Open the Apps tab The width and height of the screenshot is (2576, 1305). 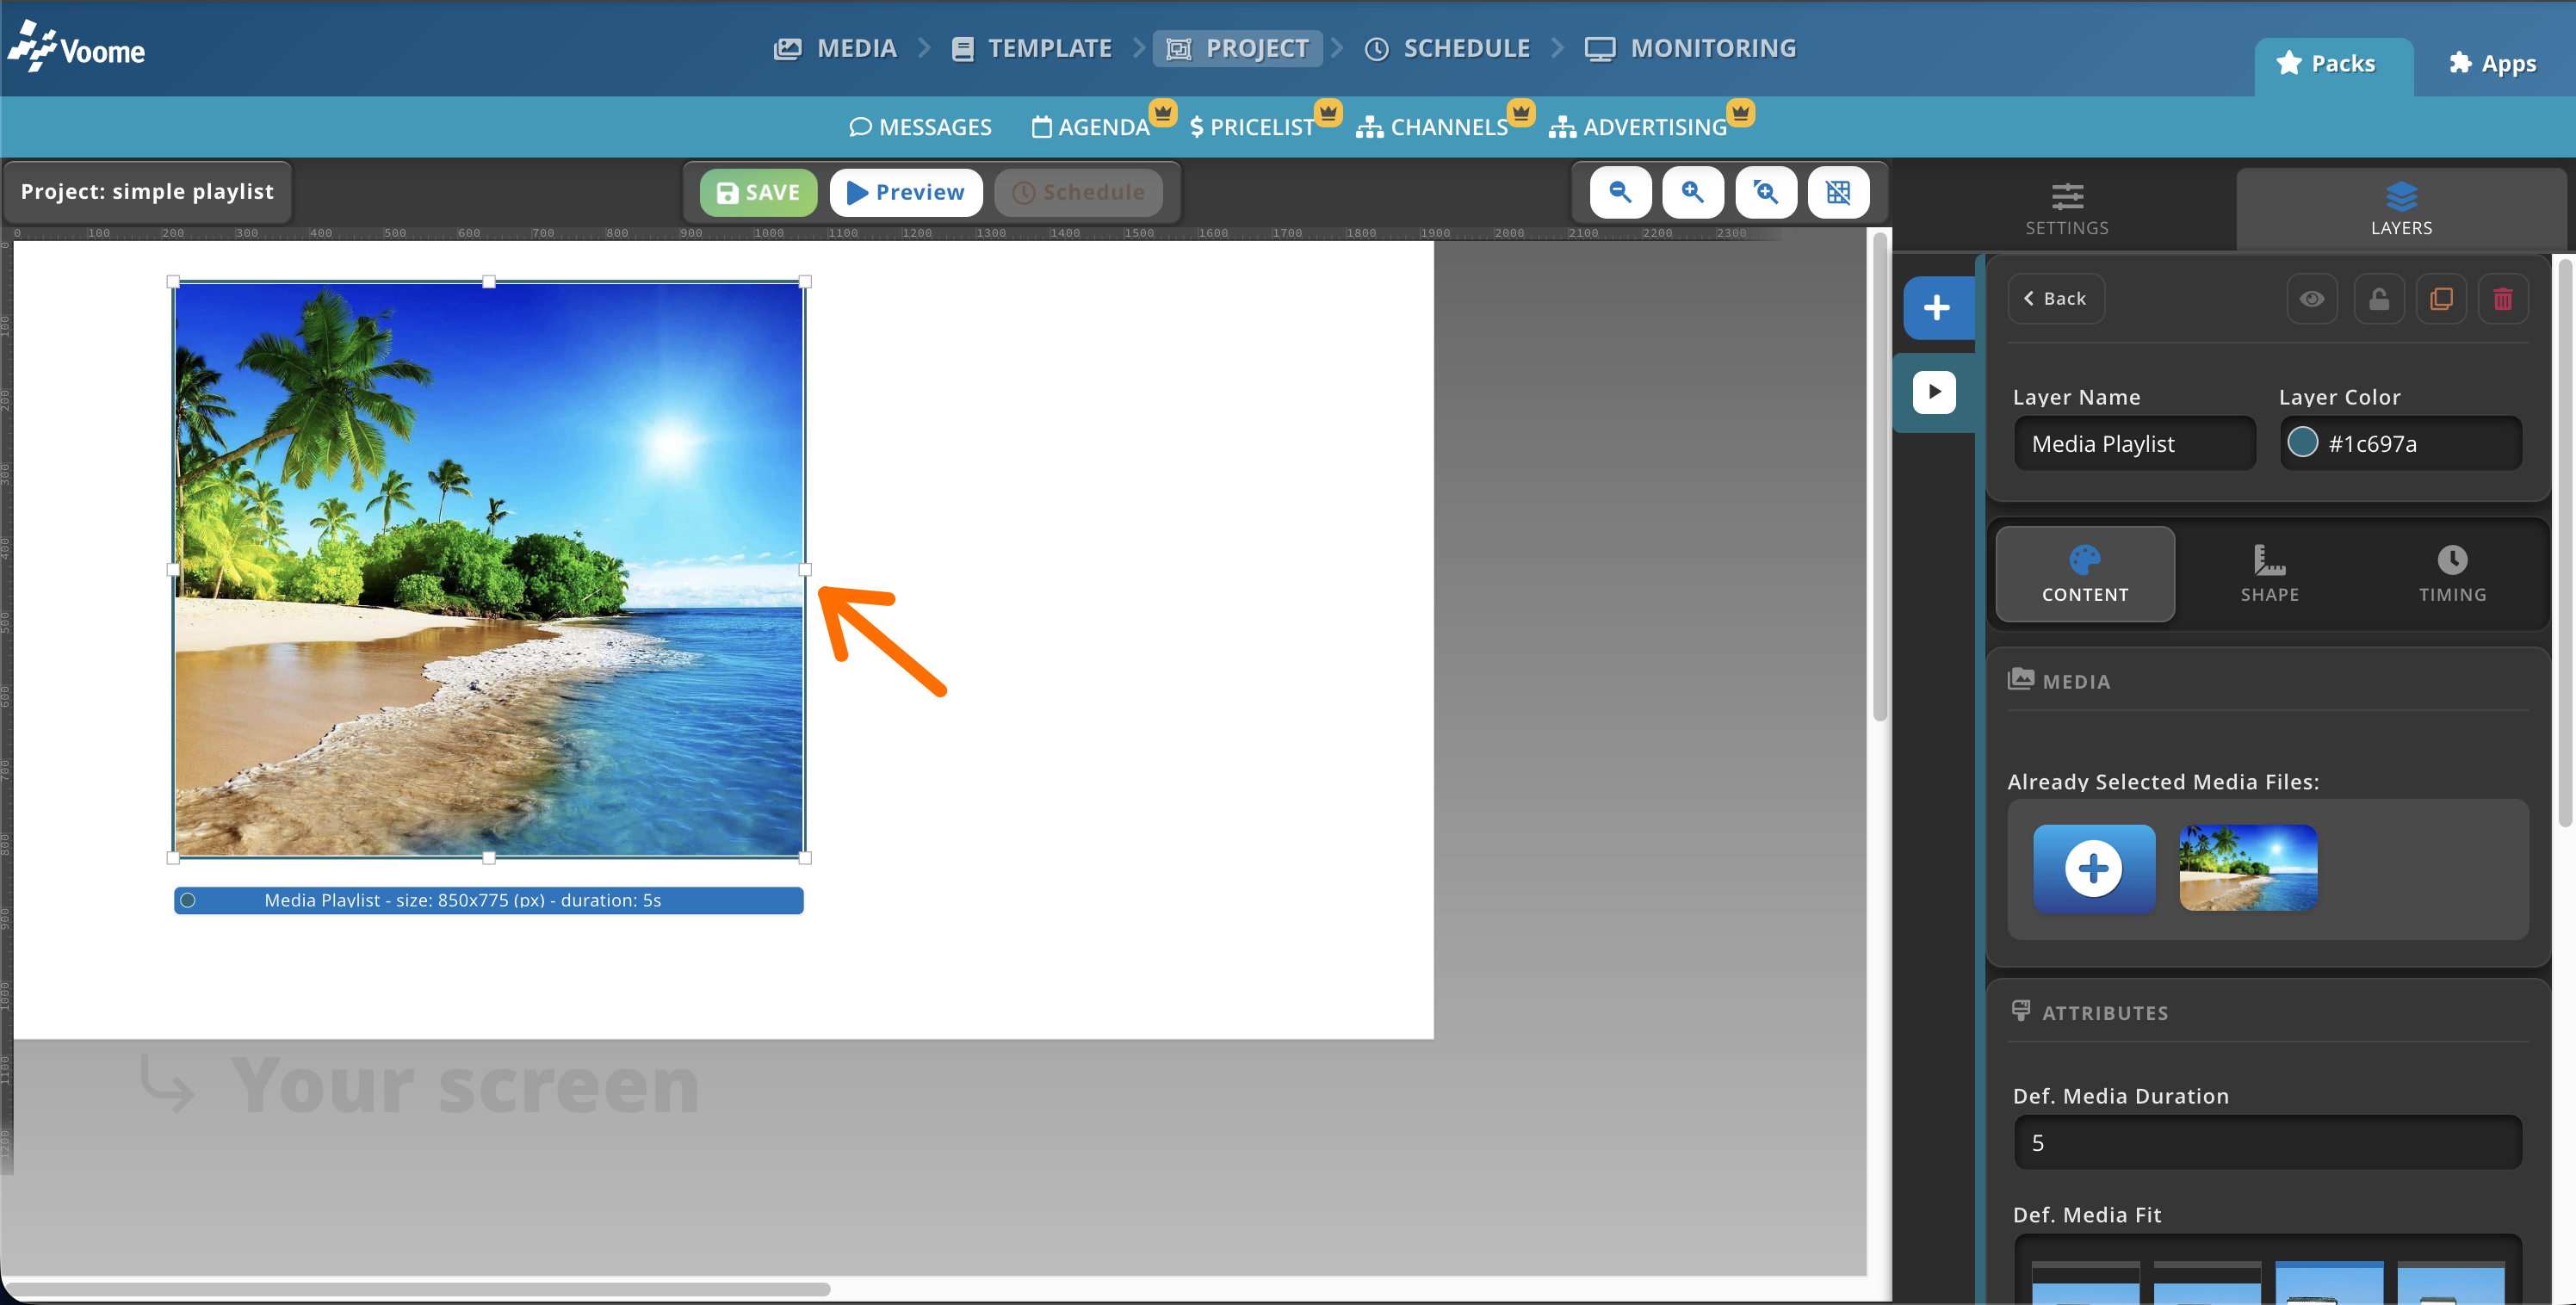pos(2492,64)
